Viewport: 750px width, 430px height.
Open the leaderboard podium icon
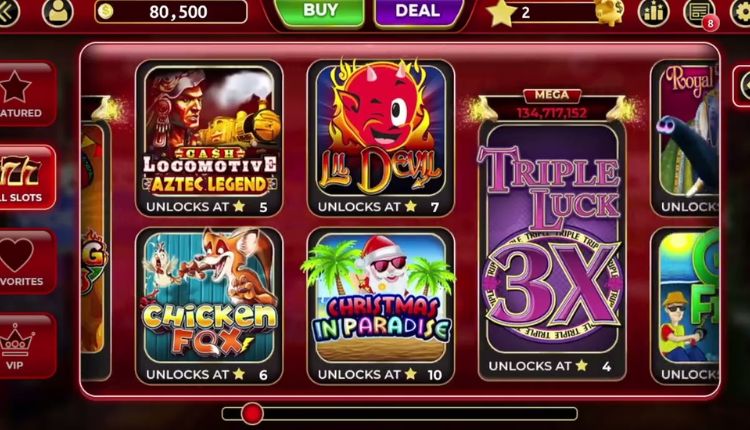click(x=653, y=11)
